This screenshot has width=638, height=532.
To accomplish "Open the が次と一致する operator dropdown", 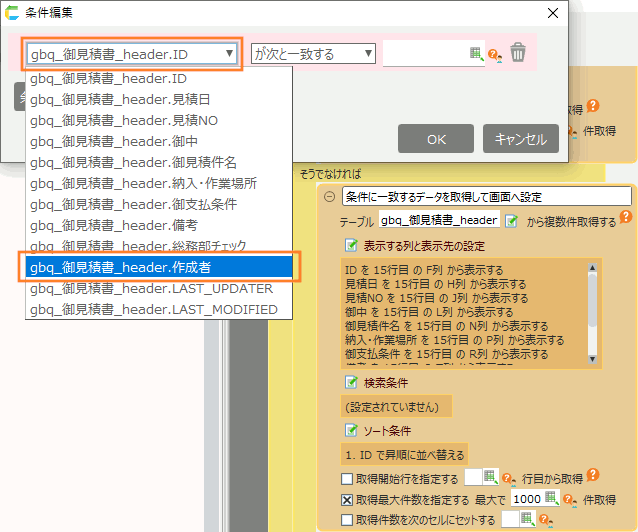I will (313, 53).
